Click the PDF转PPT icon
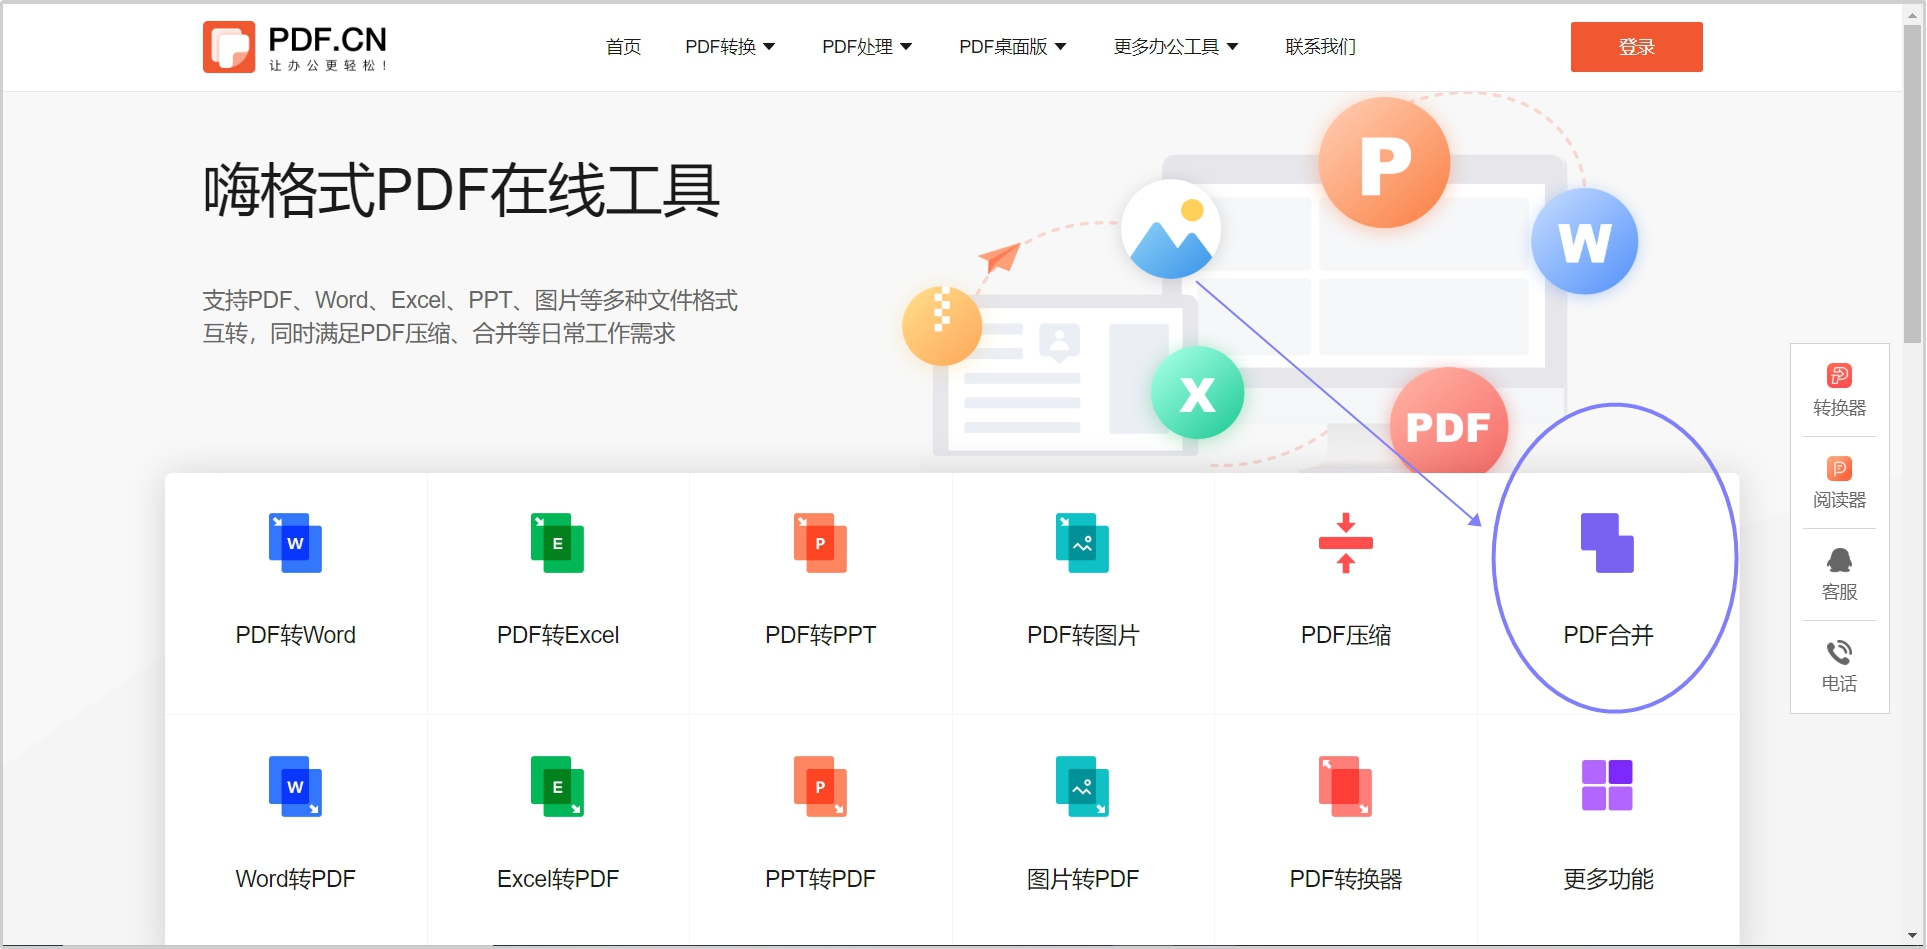Image resolution: width=1927 pixels, height=949 pixels. (820, 543)
